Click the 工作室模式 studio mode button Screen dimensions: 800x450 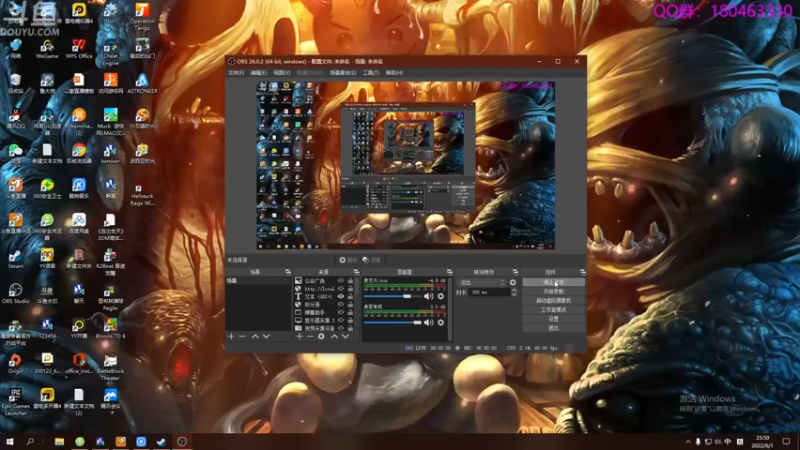pyautogui.click(x=554, y=310)
